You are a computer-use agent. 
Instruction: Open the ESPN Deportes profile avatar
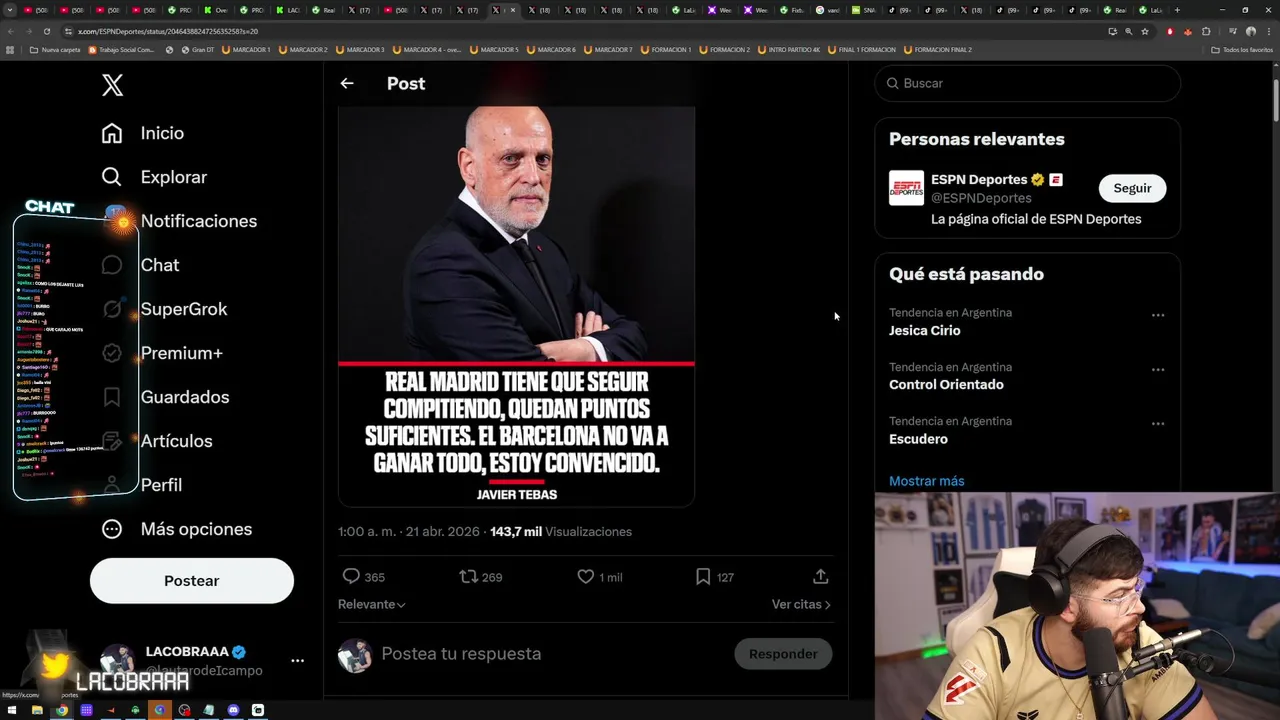(907, 188)
